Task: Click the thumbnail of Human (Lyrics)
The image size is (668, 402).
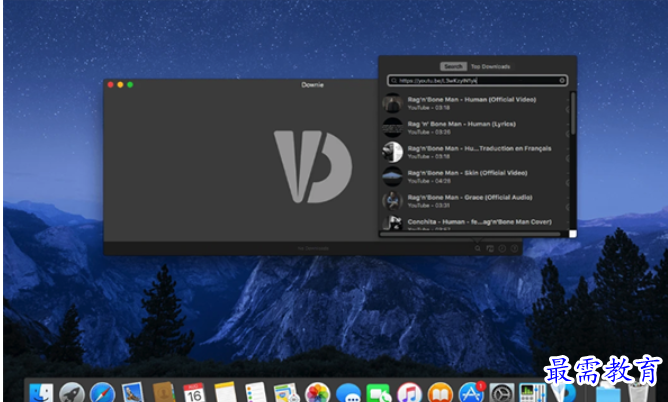Action: click(x=392, y=128)
